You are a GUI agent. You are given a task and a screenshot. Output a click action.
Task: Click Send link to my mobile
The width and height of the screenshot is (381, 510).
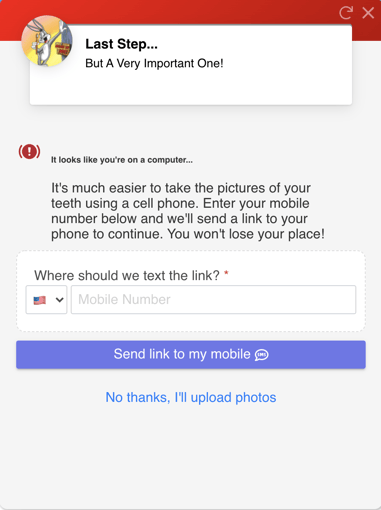(x=191, y=355)
